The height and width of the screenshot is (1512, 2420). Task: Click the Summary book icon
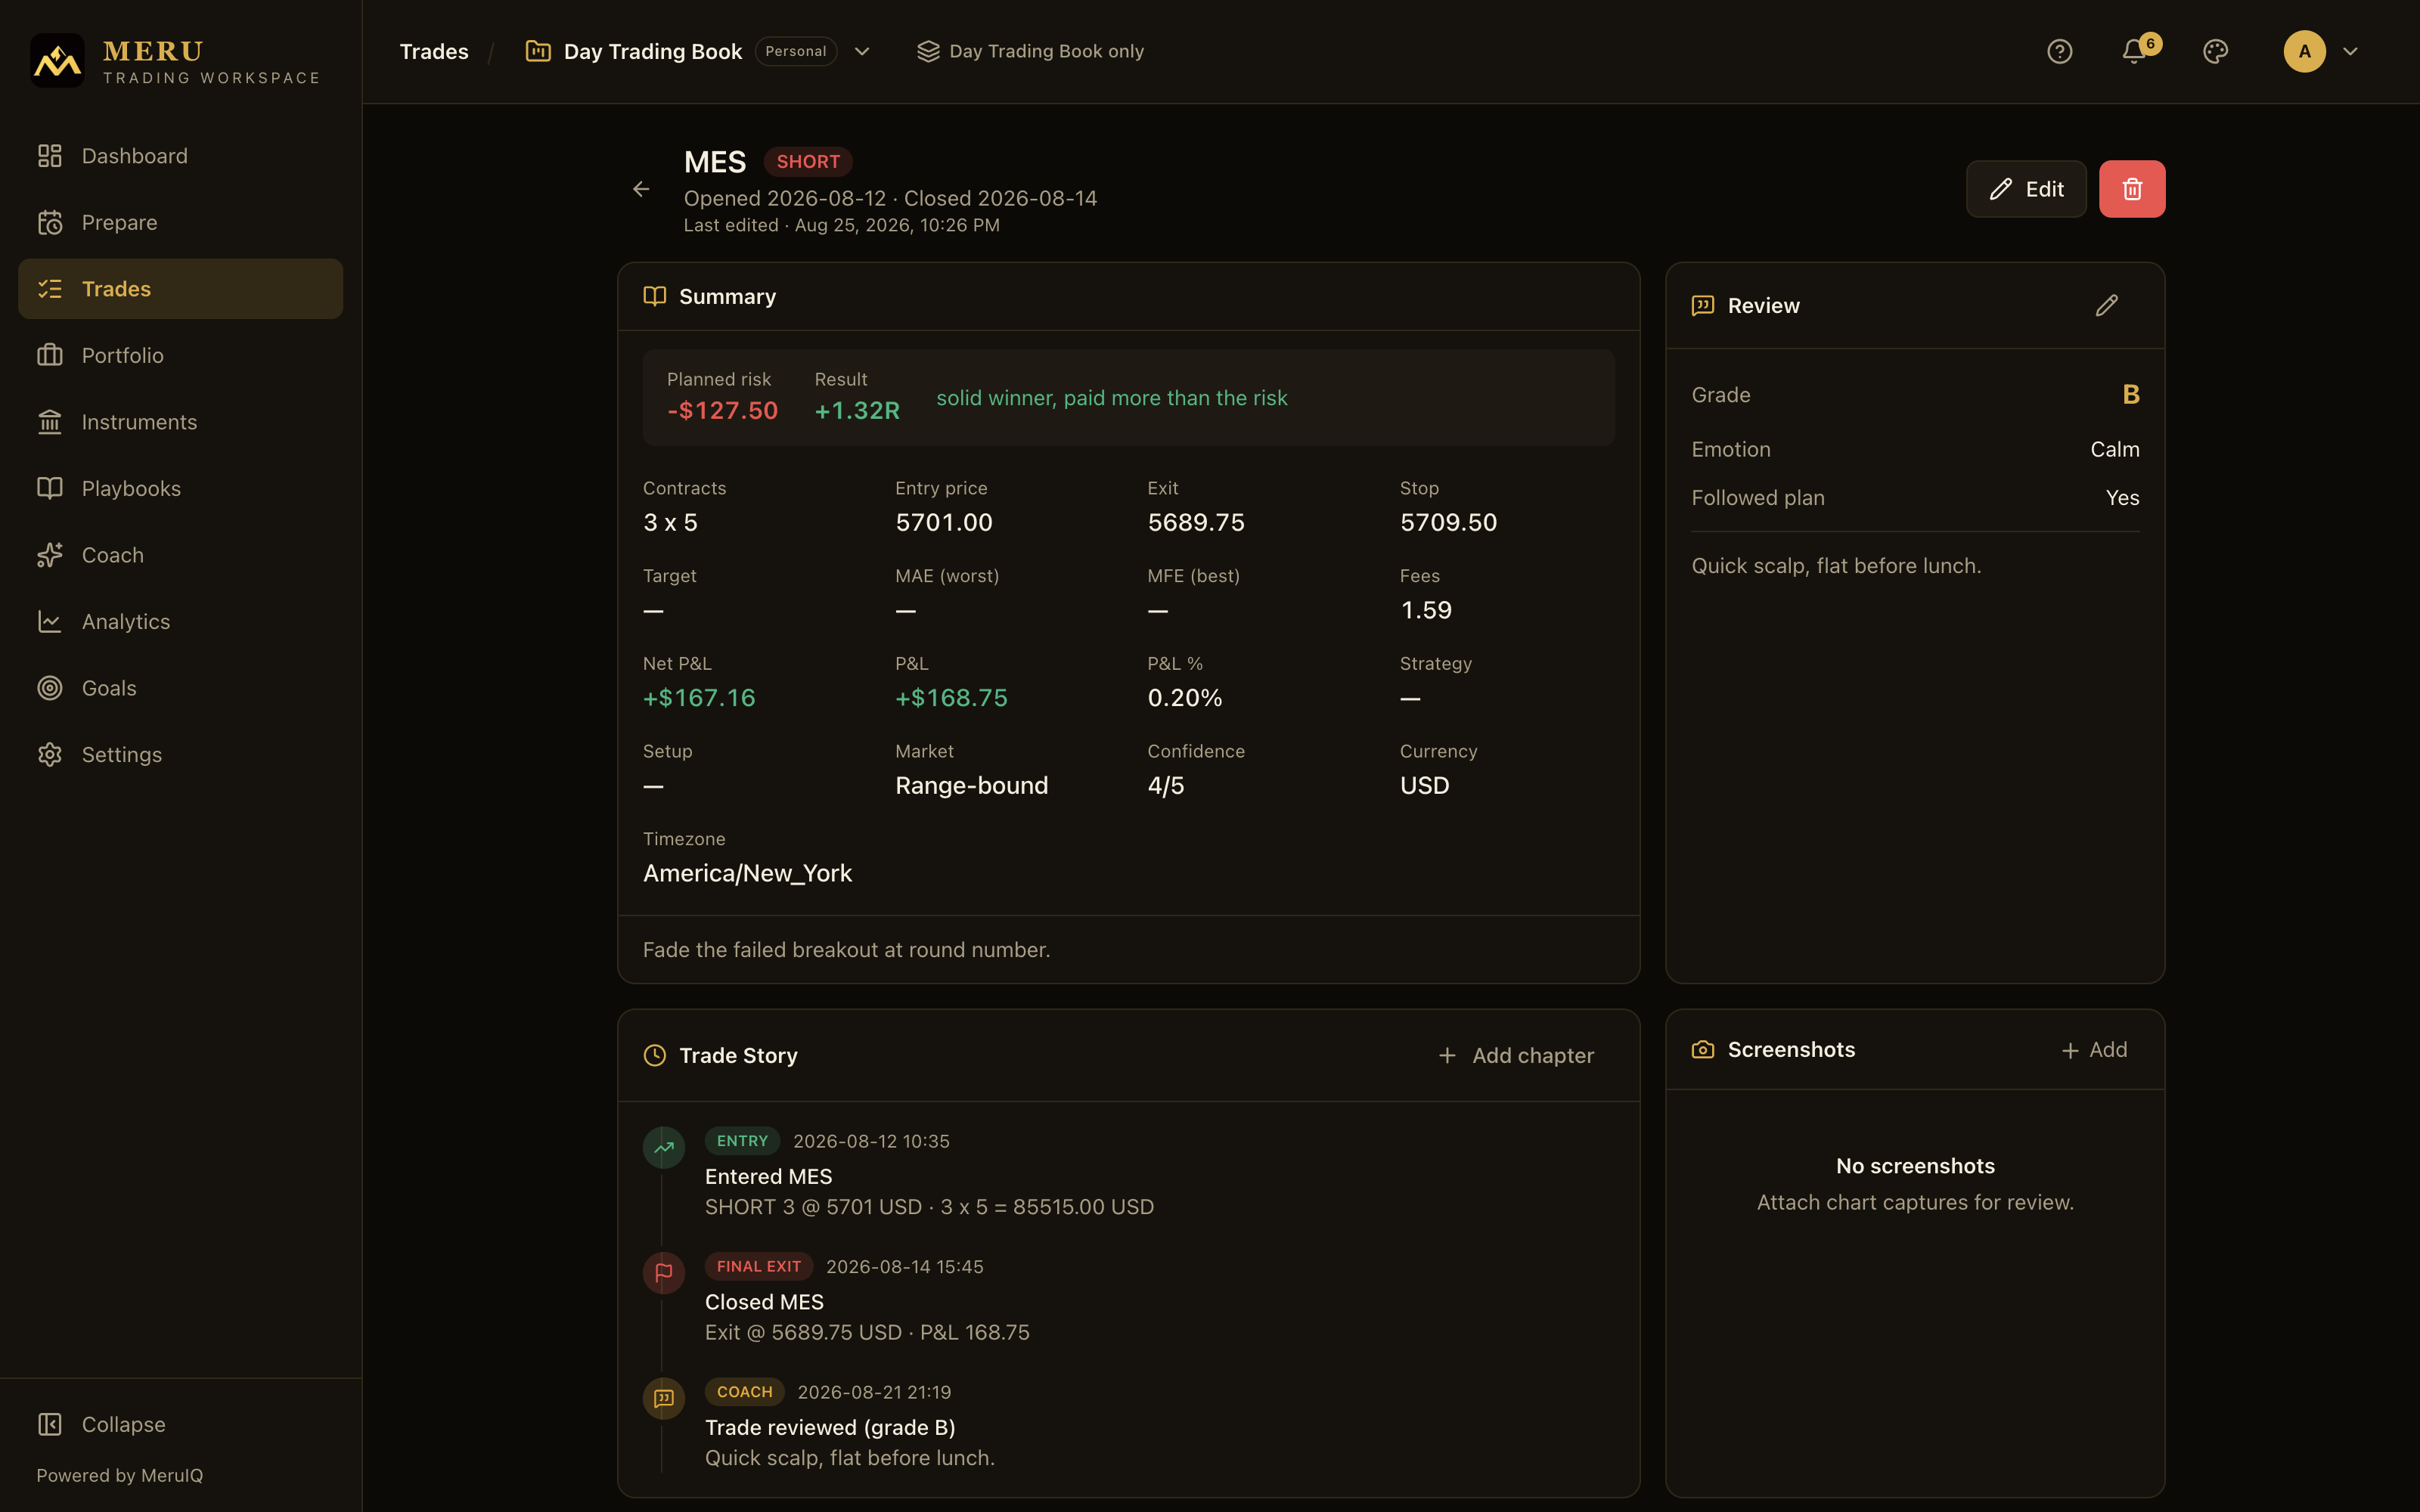tap(654, 297)
